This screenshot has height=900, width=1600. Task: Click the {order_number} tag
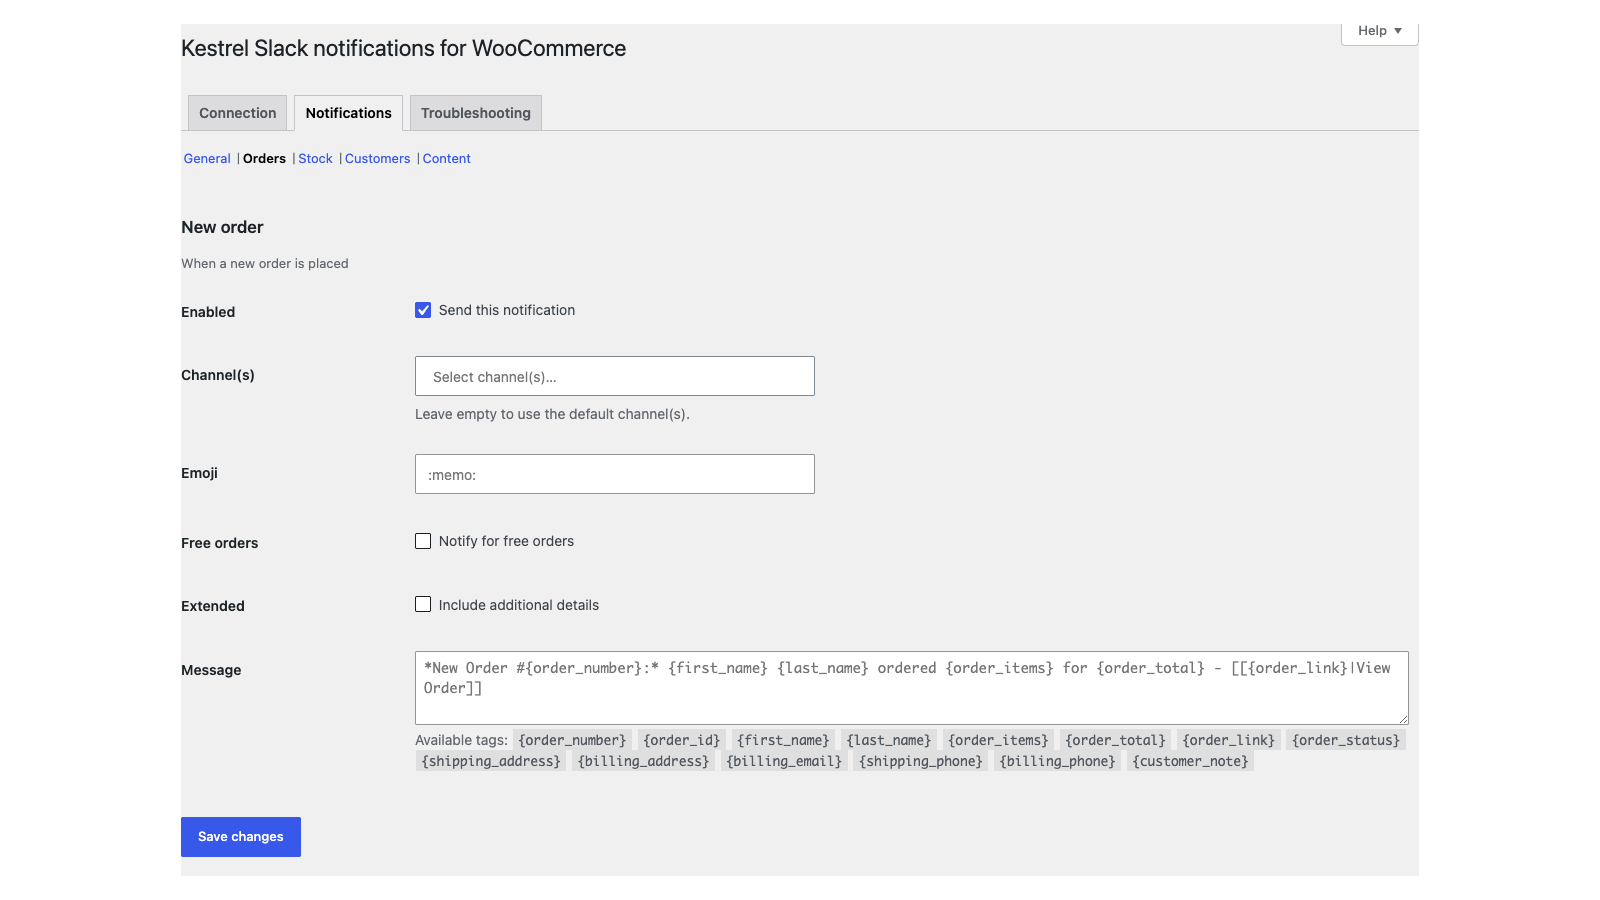[572, 740]
